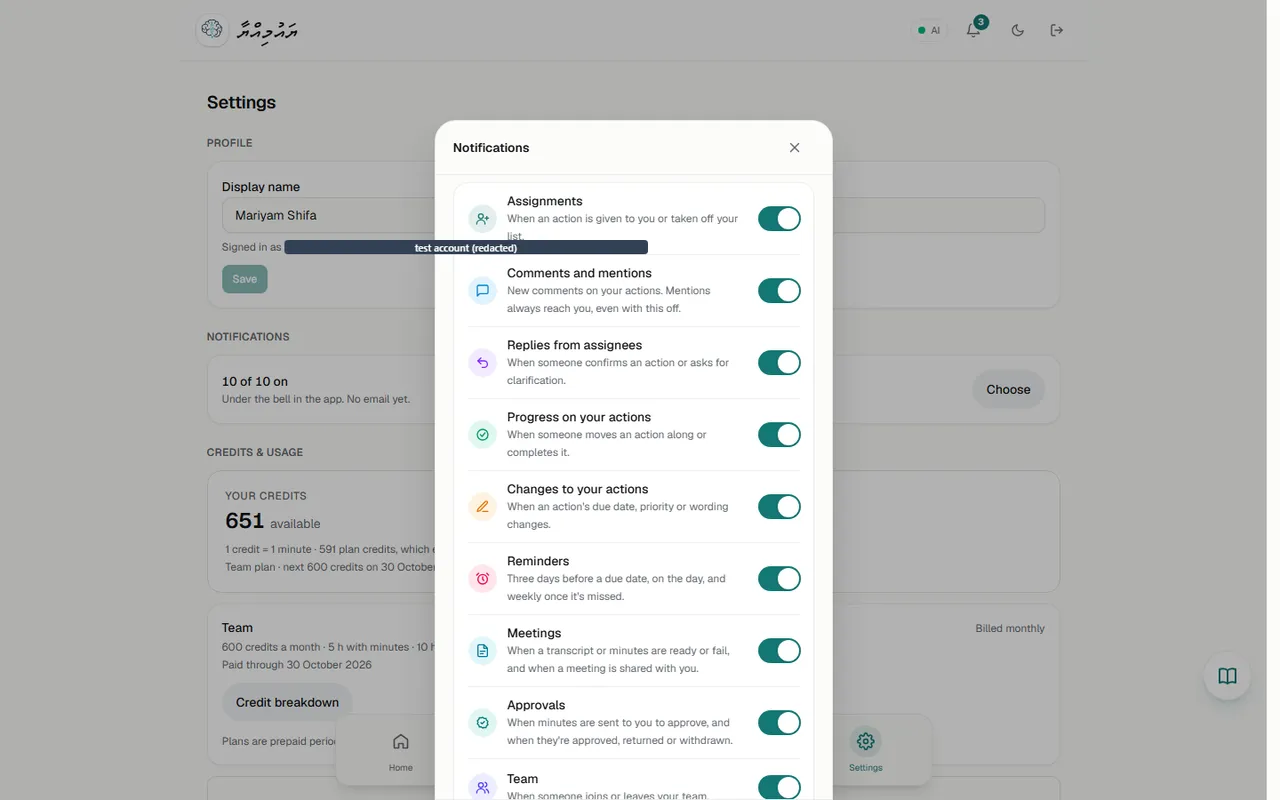1280x800 pixels.
Task: Click the '651 available' credits text
Action: point(273,521)
